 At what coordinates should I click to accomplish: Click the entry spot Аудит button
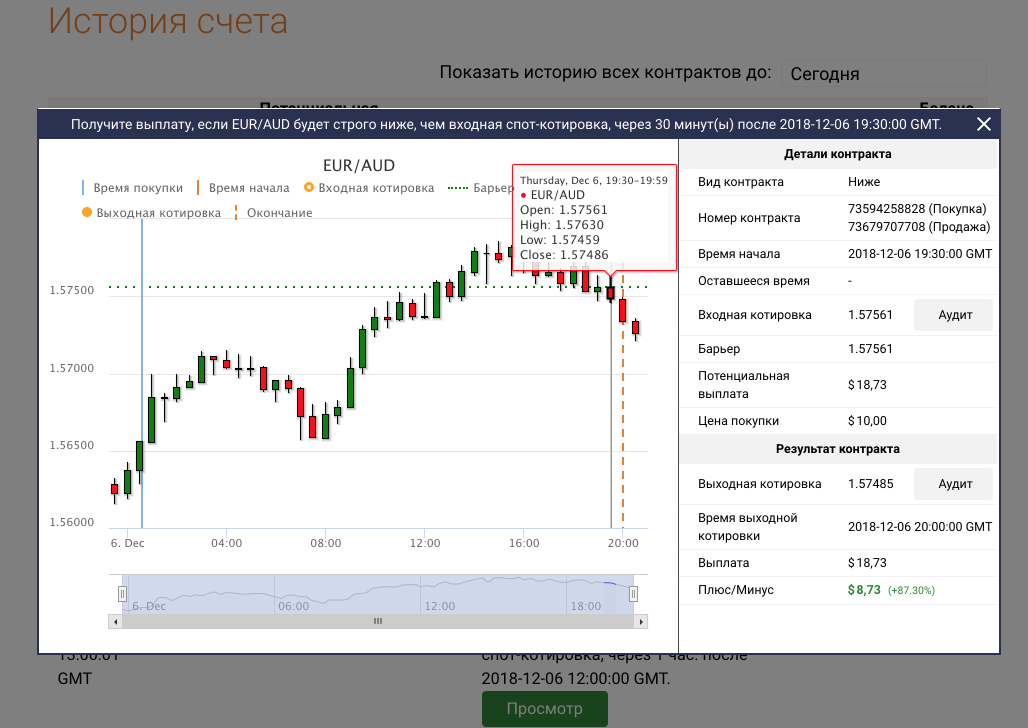pyautogui.click(x=955, y=315)
